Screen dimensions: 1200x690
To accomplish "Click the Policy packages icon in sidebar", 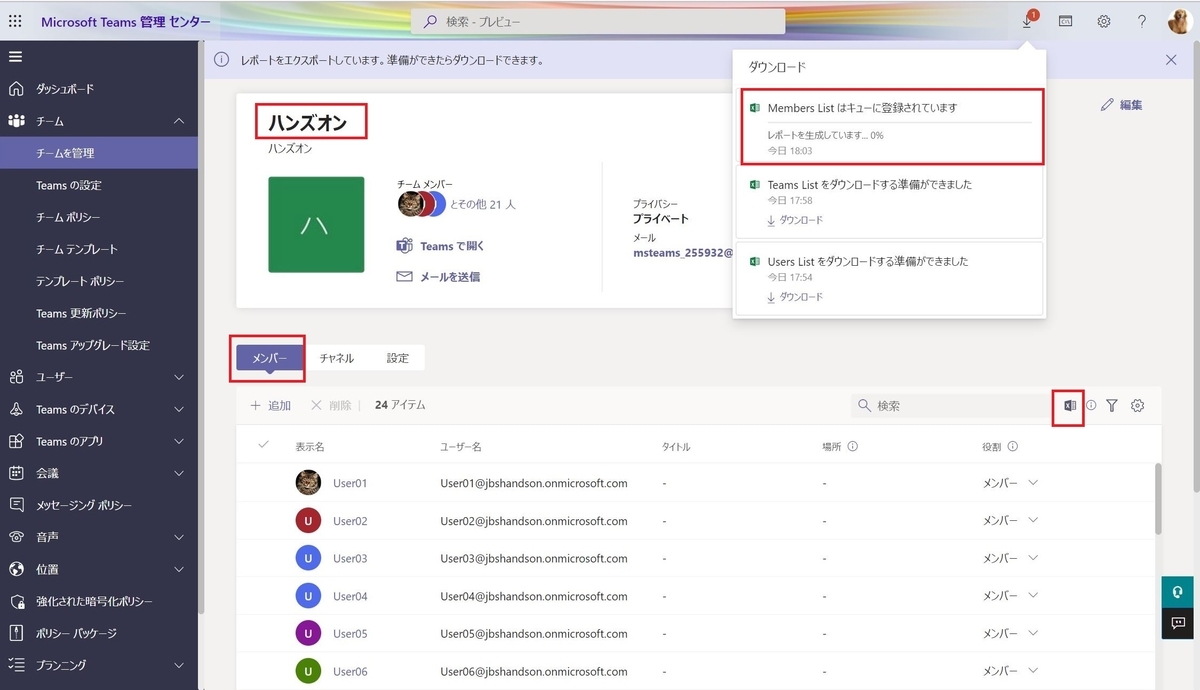I will [16, 633].
